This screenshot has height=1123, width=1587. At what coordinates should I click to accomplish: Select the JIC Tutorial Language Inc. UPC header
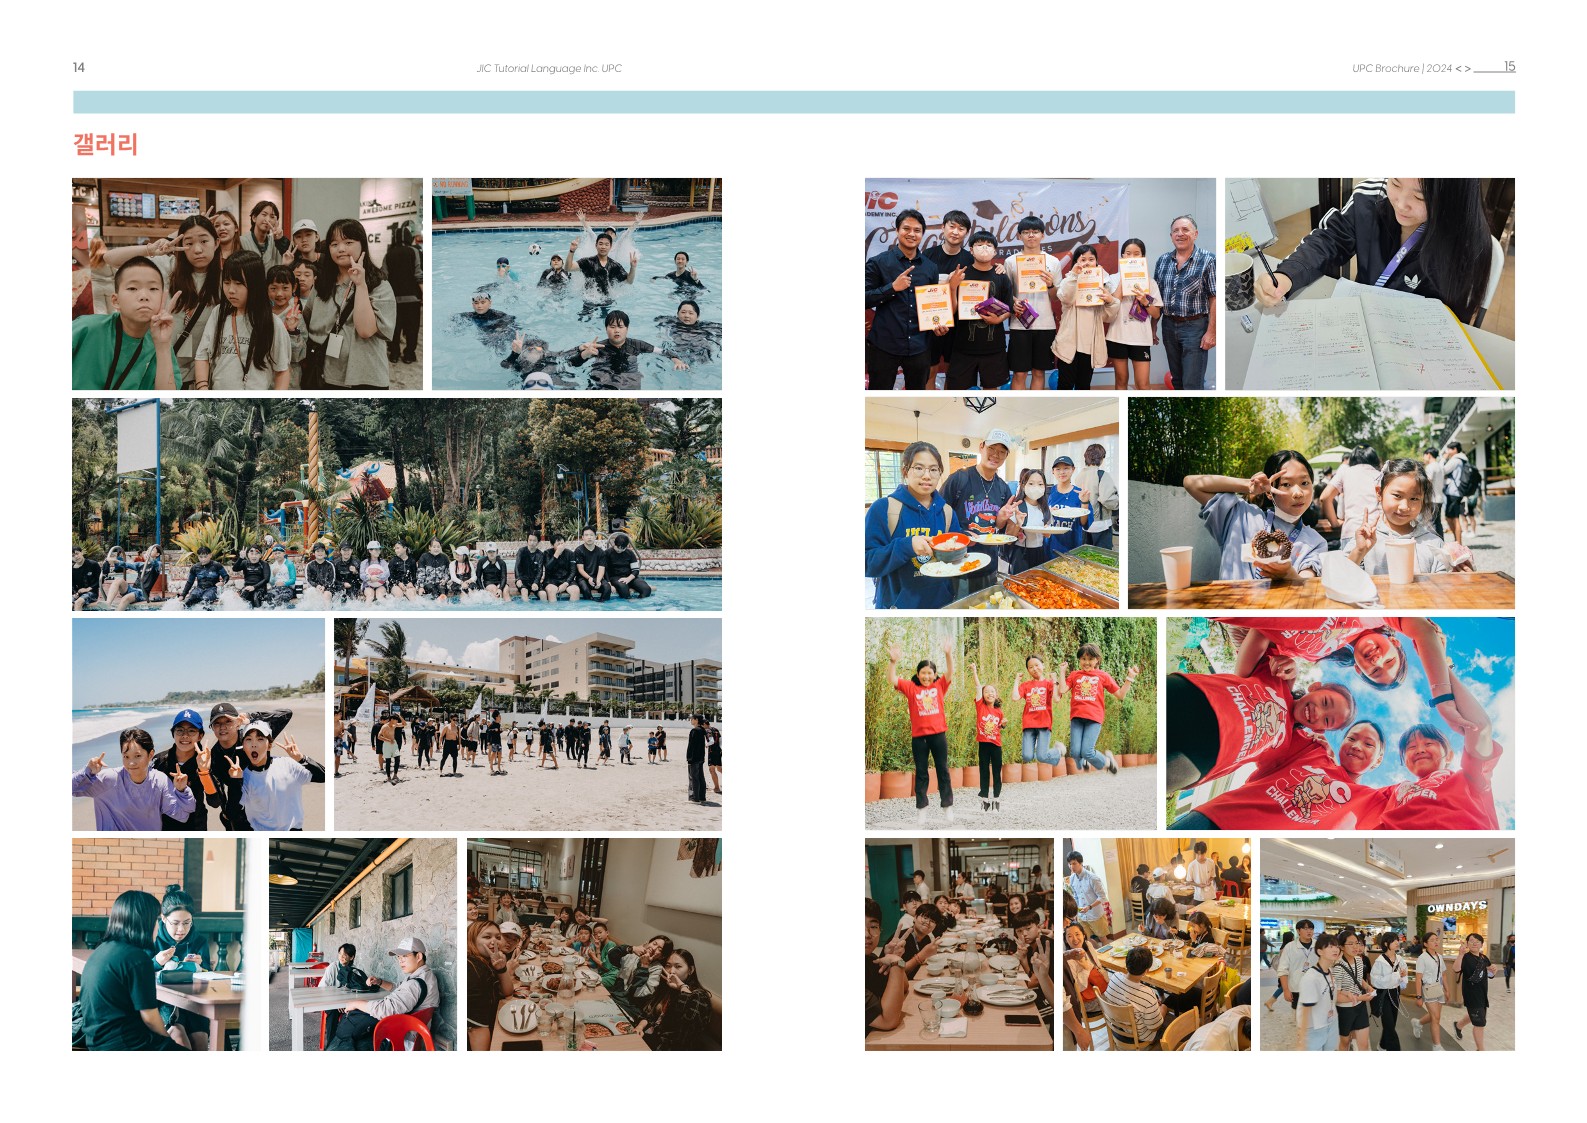click(549, 68)
